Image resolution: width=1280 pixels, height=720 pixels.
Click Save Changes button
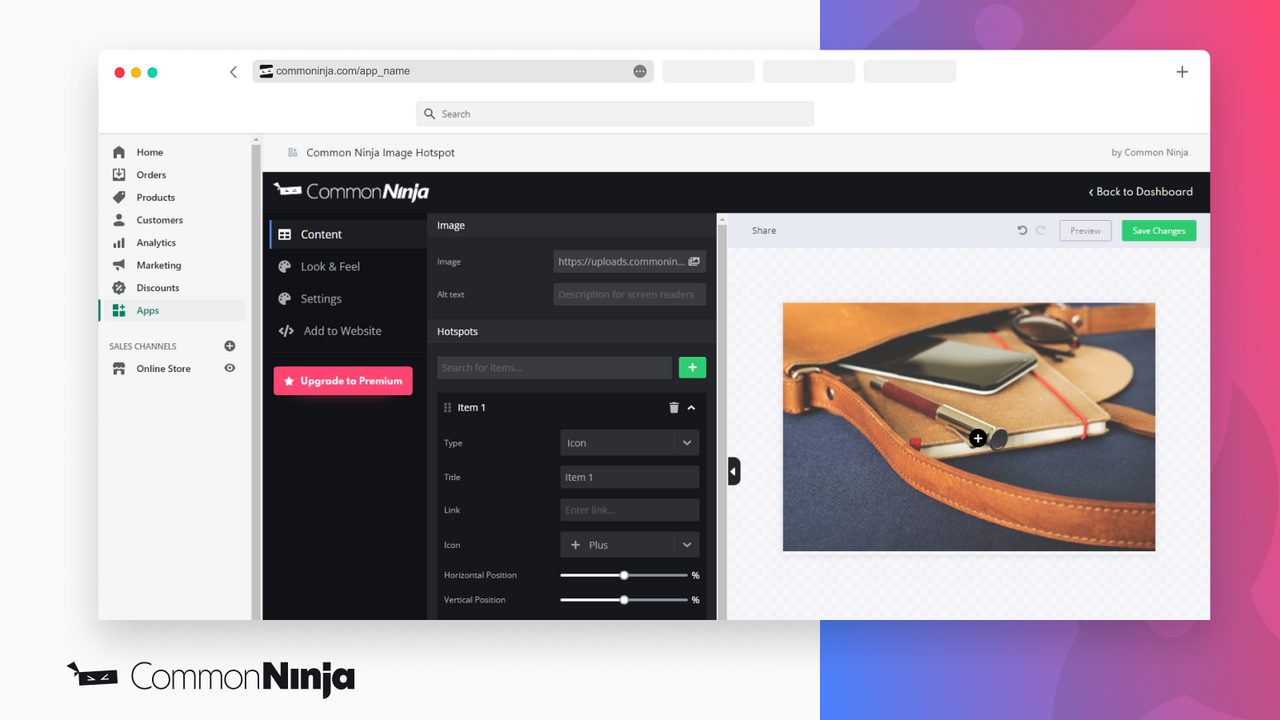(1159, 230)
